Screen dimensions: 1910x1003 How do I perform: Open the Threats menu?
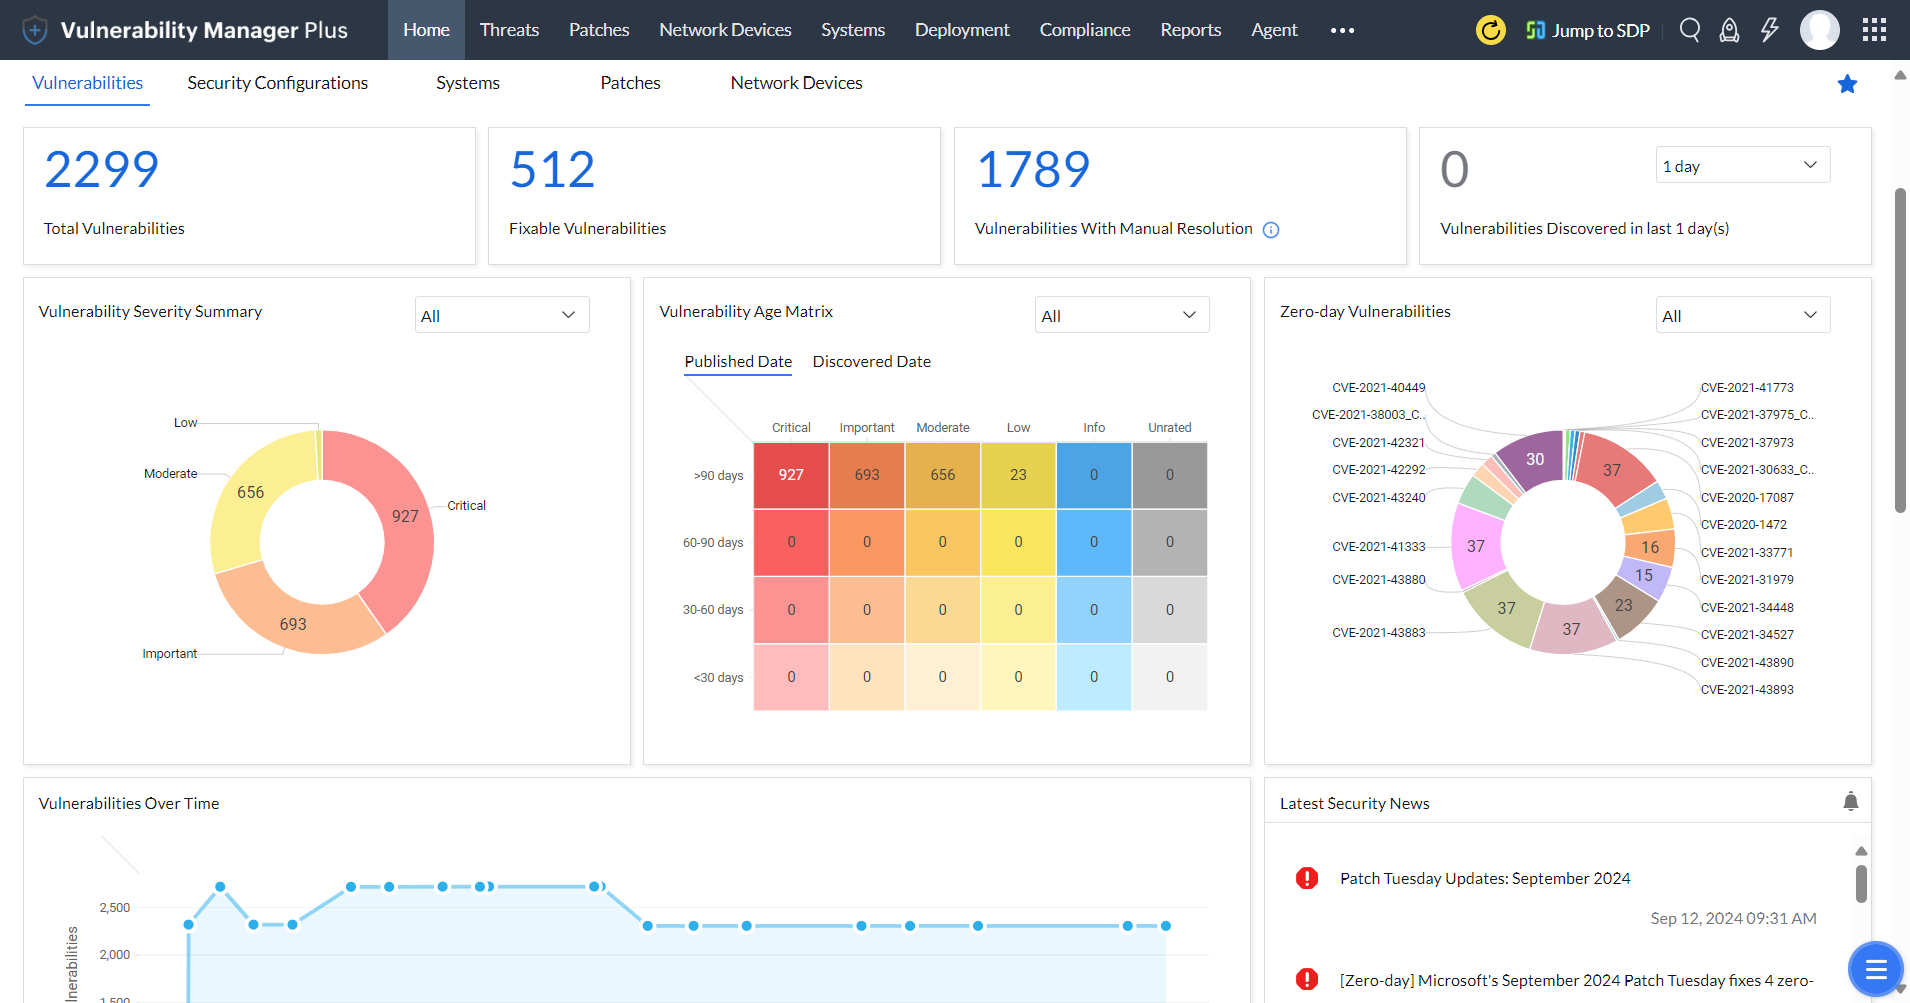(x=509, y=30)
